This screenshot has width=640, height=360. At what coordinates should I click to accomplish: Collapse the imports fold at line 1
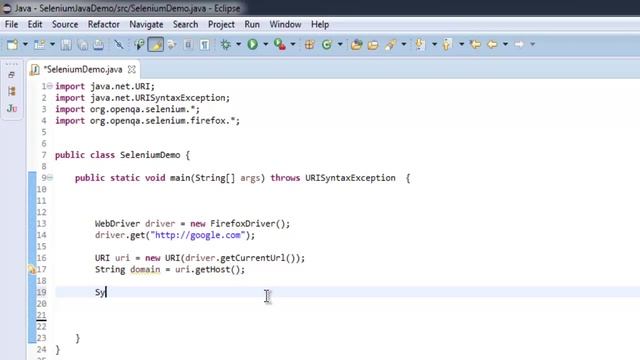[x=49, y=86]
